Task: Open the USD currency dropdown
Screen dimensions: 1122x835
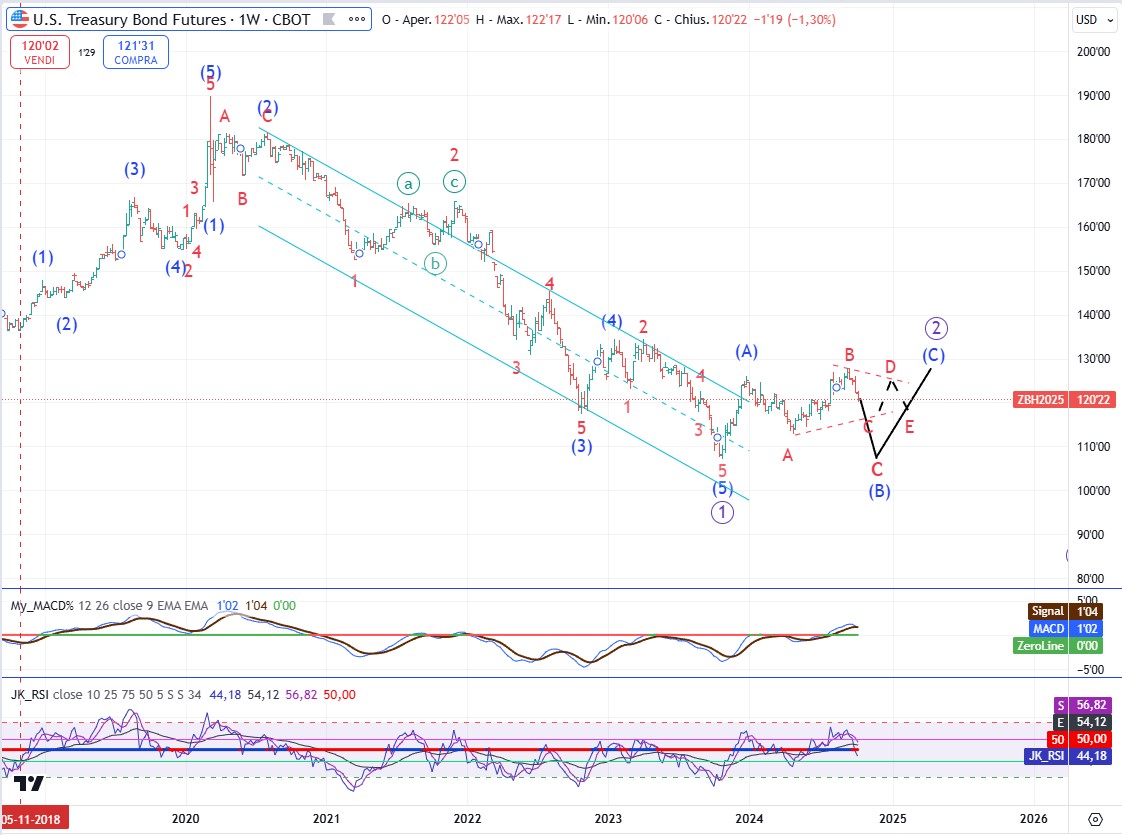Action: tap(1095, 20)
